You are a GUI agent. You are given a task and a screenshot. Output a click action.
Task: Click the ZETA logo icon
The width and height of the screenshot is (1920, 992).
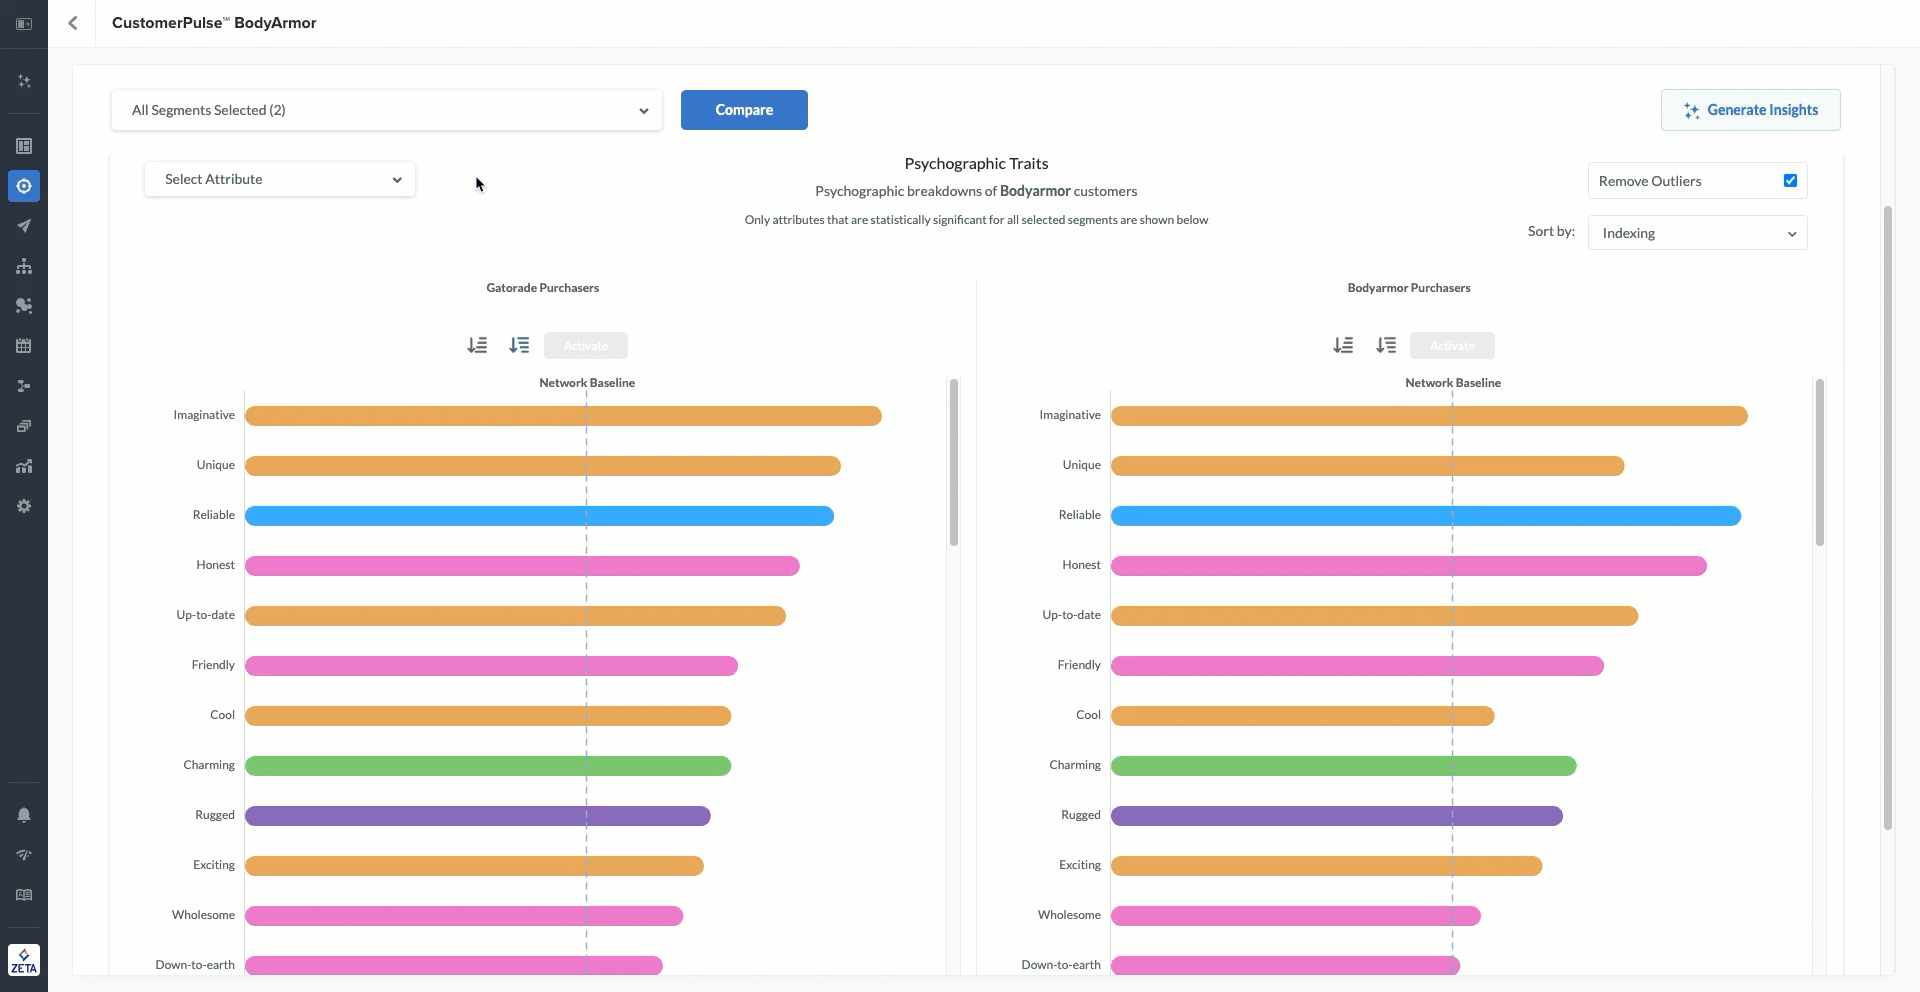(x=24, y=960)
